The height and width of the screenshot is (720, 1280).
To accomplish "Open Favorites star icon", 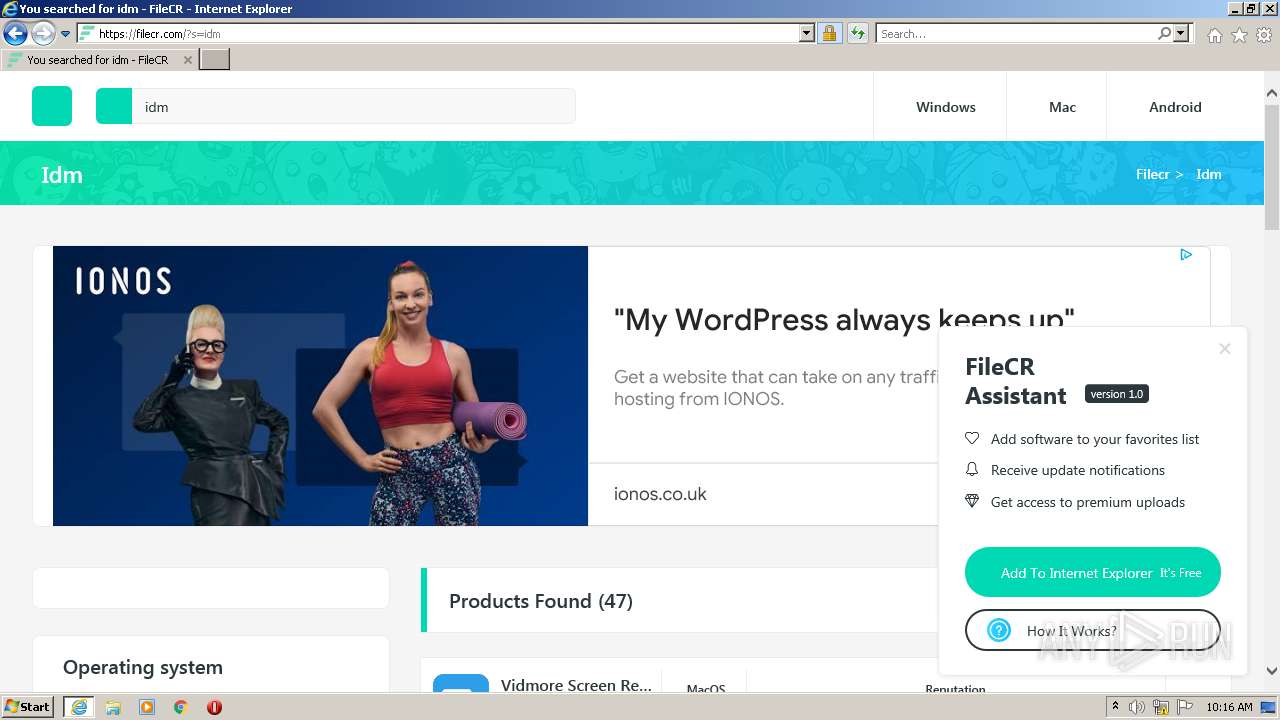I will tap(1239, 35).
